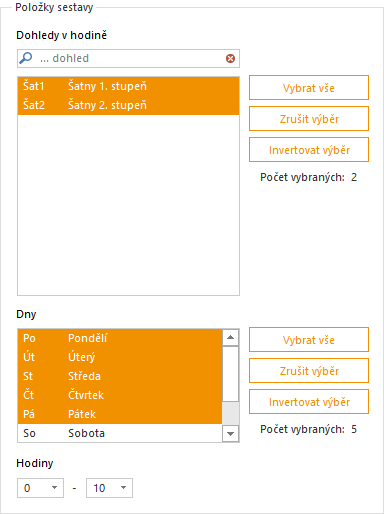Click Invertovat výběr for Dny list
Image resolution: width=384 pixels, height=514 pixels.
click(309, 402)
